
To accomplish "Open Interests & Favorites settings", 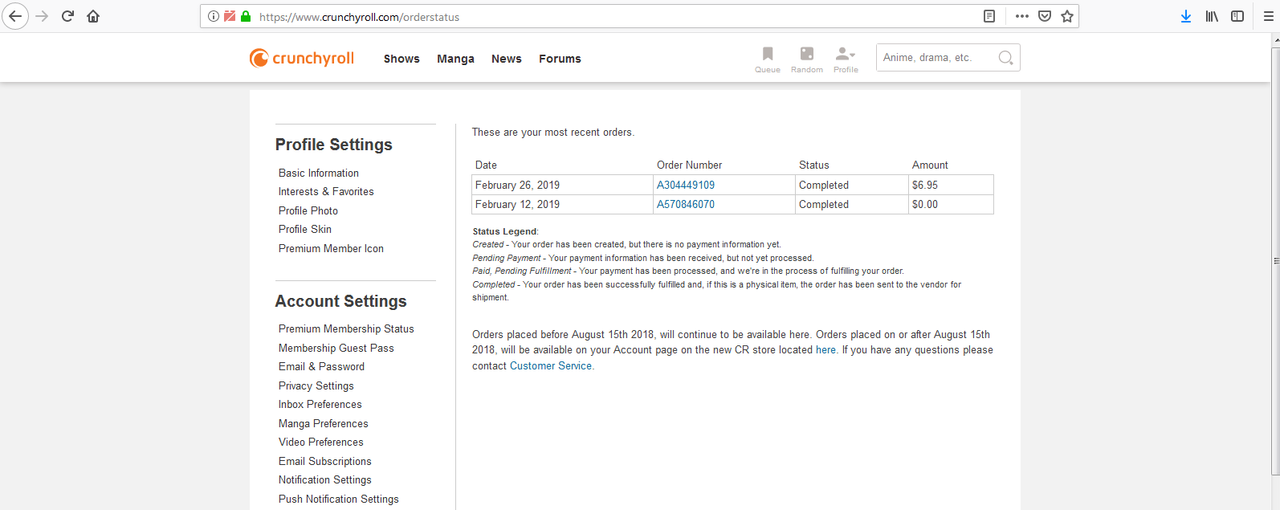I will tap(326, 191).
